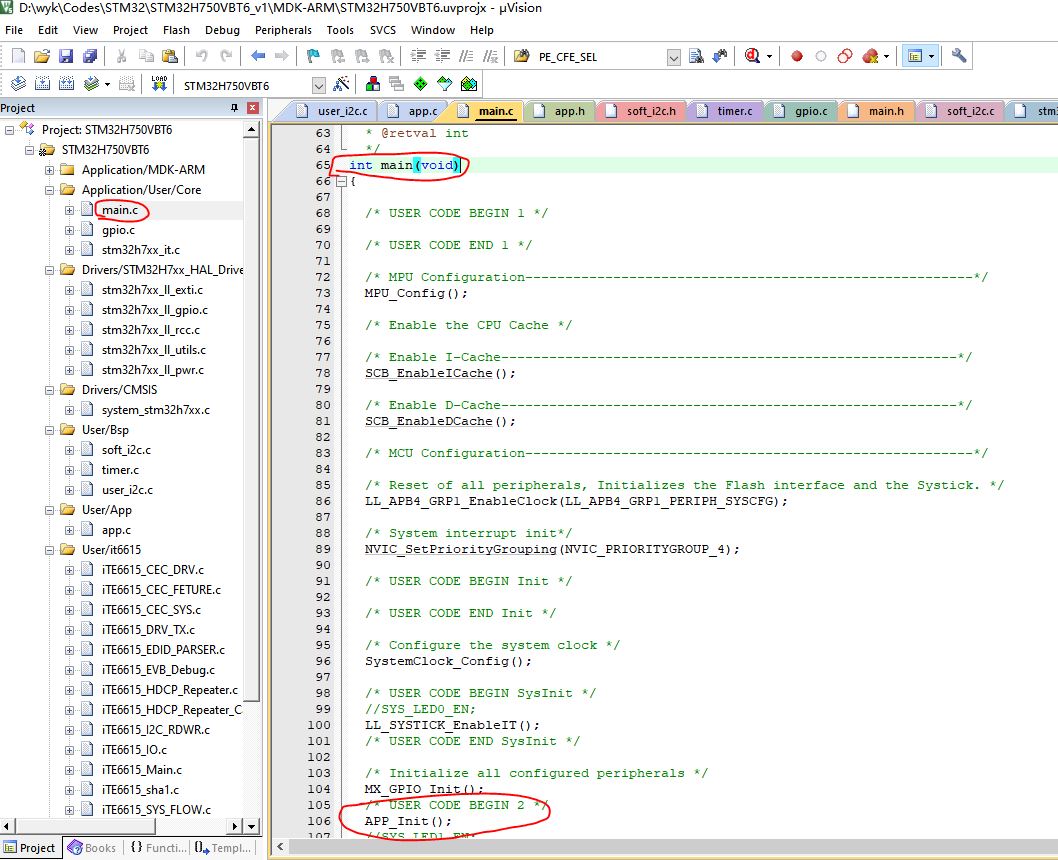This screenshot has height=860, width=1058.
Task: Click the Translate file icon in the build toolbar
Action: 18,84
